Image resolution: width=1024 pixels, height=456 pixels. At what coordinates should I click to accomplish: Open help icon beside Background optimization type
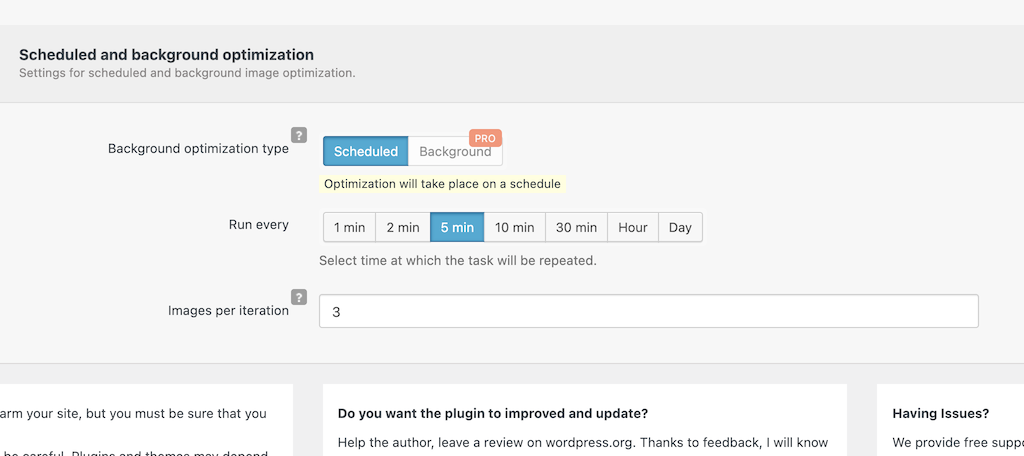pyautogui.click(x=298, y=135)
